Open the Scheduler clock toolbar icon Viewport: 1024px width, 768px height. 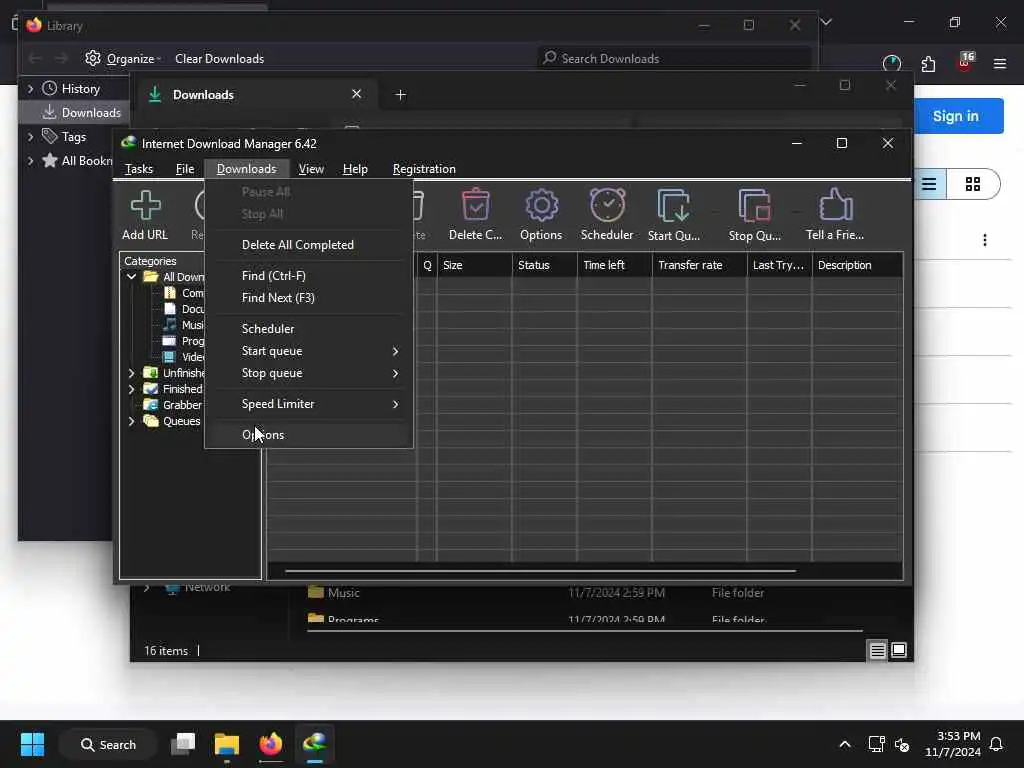tap(607, 214)
